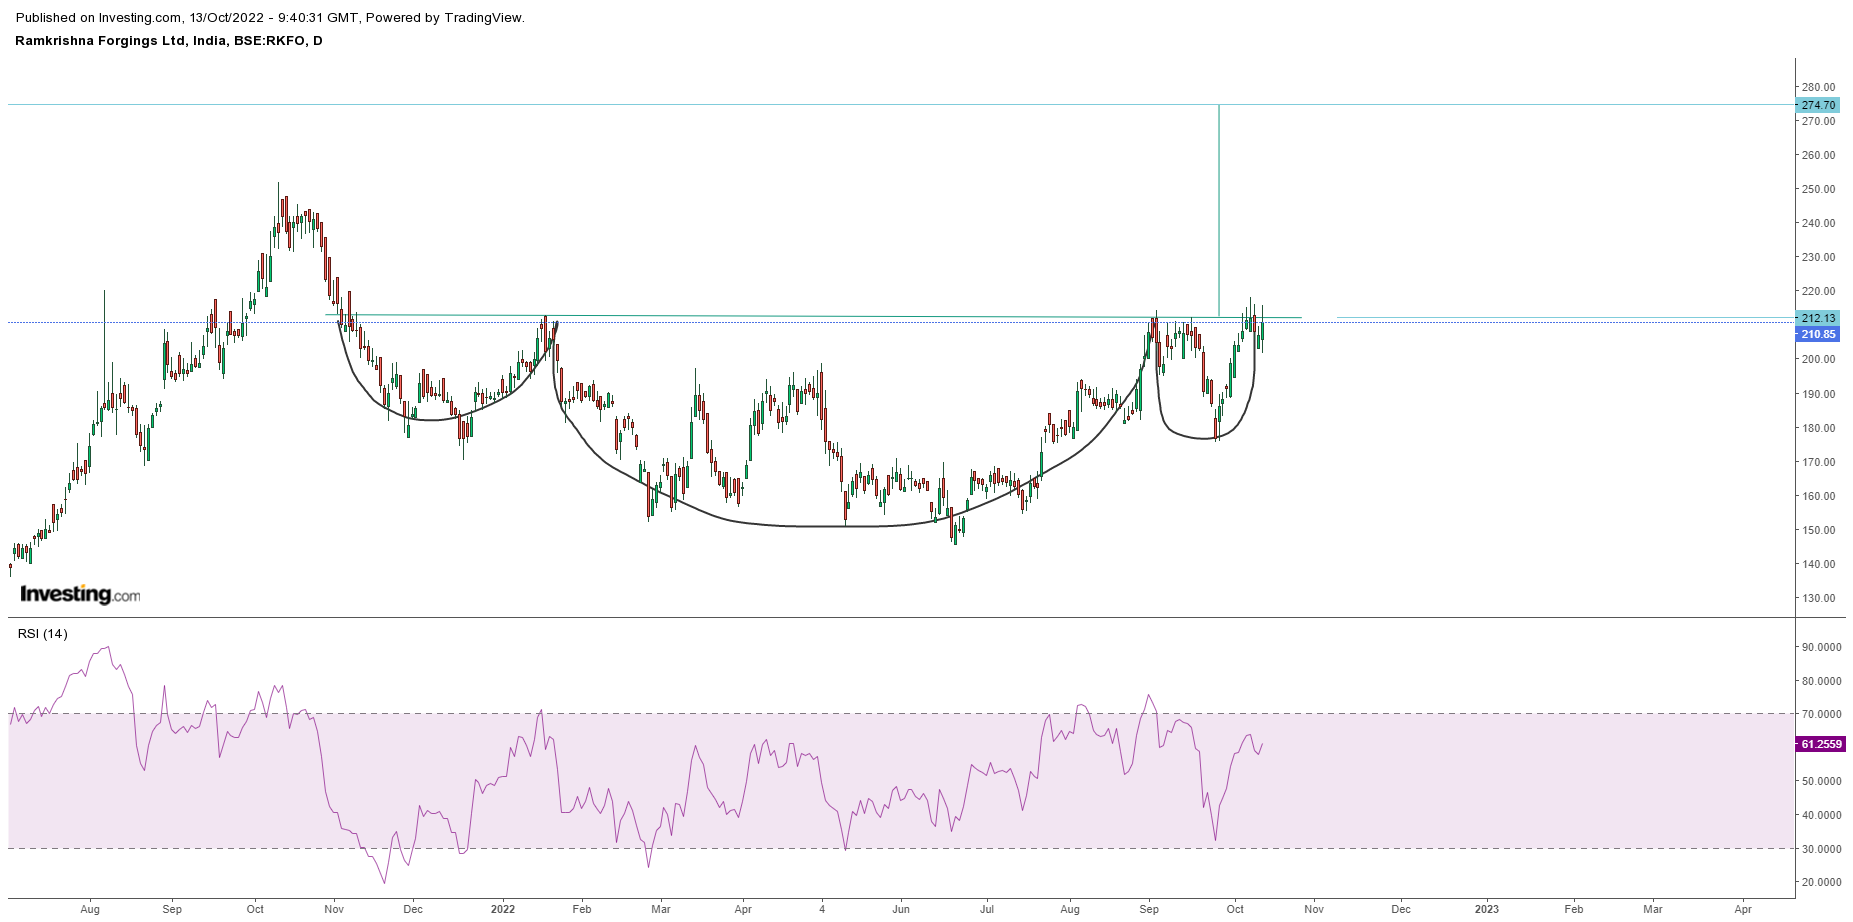The image size is (1853, 922).
Task: Click the Investing.com logo watermark
Action: pos(80,594)
